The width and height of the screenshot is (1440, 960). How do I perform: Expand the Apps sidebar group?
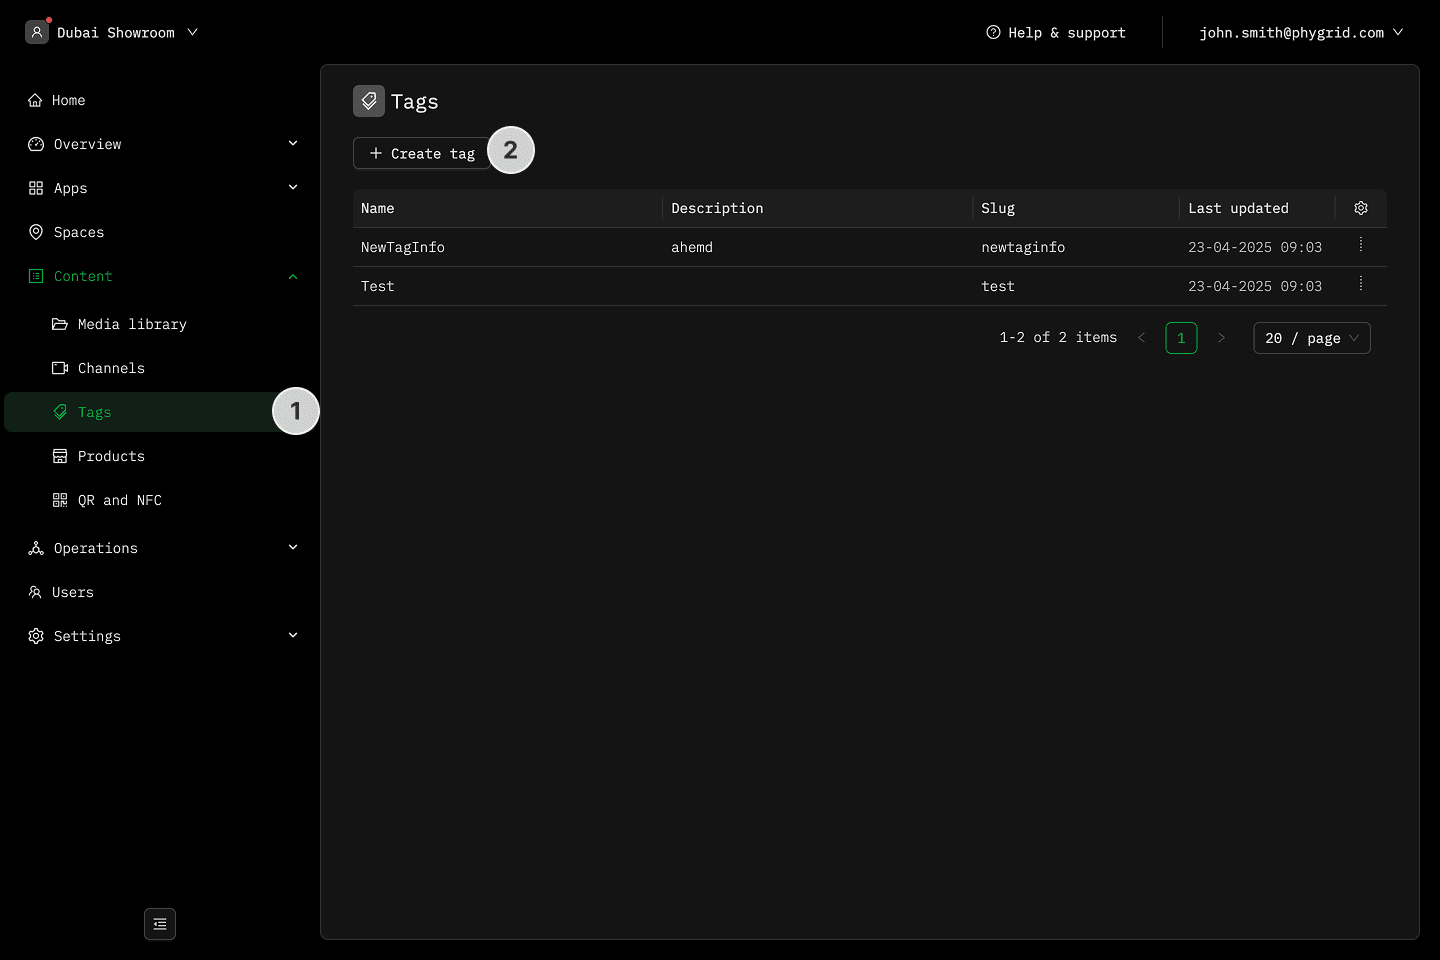point(293,188)
